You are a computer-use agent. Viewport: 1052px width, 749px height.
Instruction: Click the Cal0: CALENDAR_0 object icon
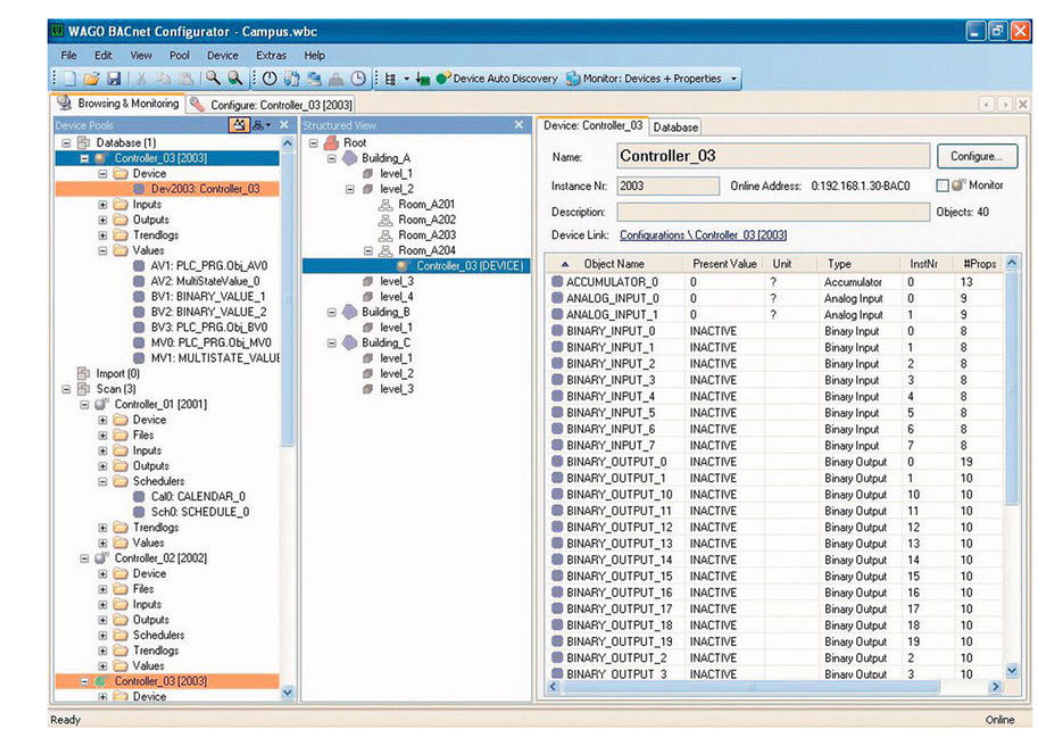(139, 497)
